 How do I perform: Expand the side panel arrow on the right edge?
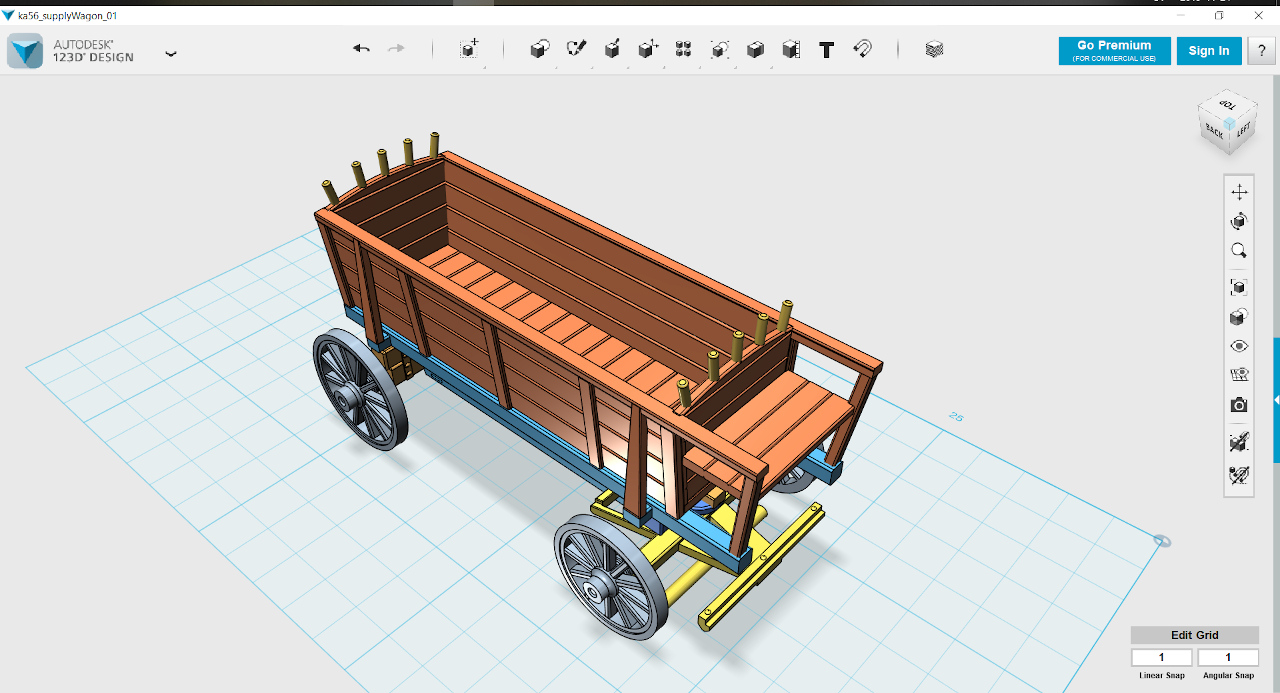point(1276,400)
